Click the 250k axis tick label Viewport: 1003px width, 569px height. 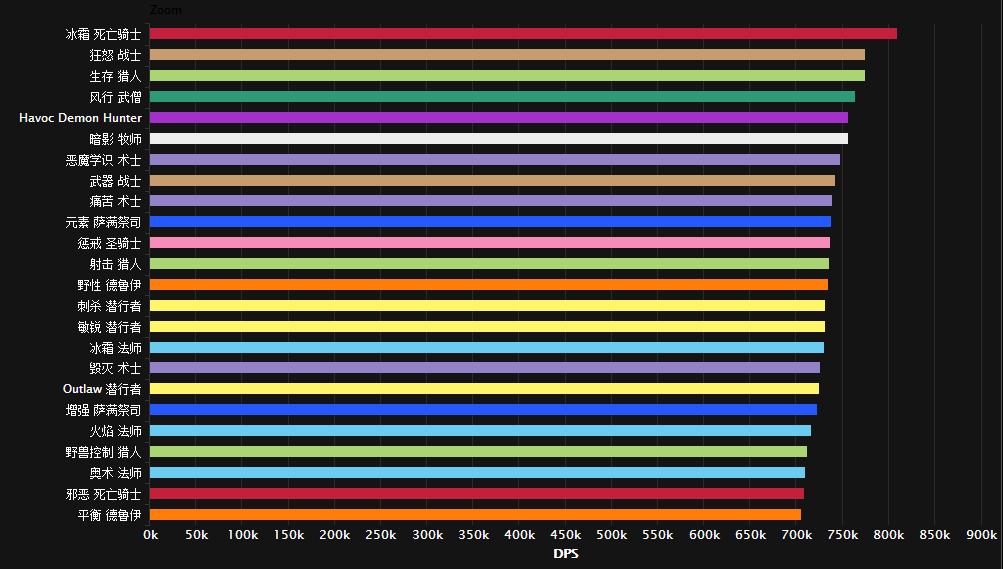[x=381, y=535]
